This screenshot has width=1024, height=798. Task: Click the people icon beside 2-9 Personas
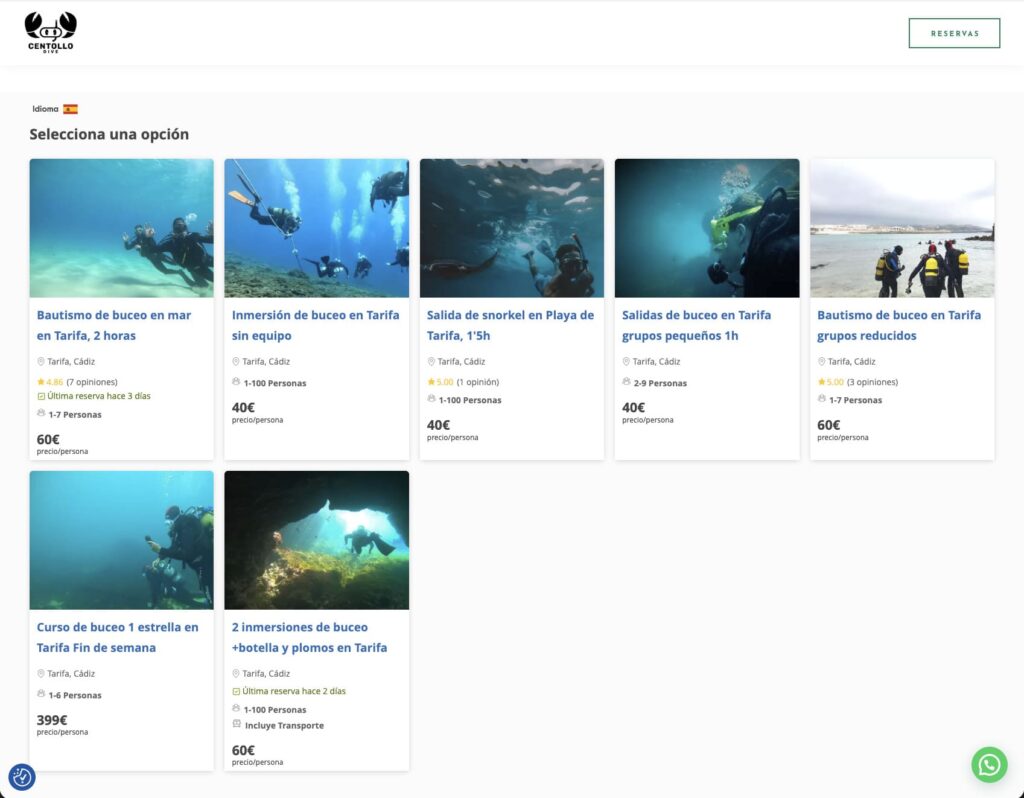point(626,381)
